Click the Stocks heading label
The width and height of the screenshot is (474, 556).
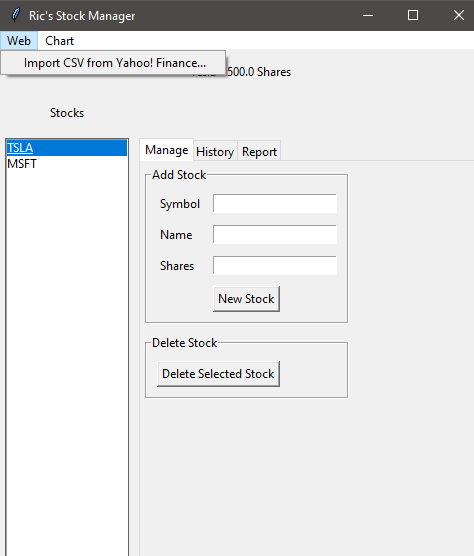(x=67, y=113)
